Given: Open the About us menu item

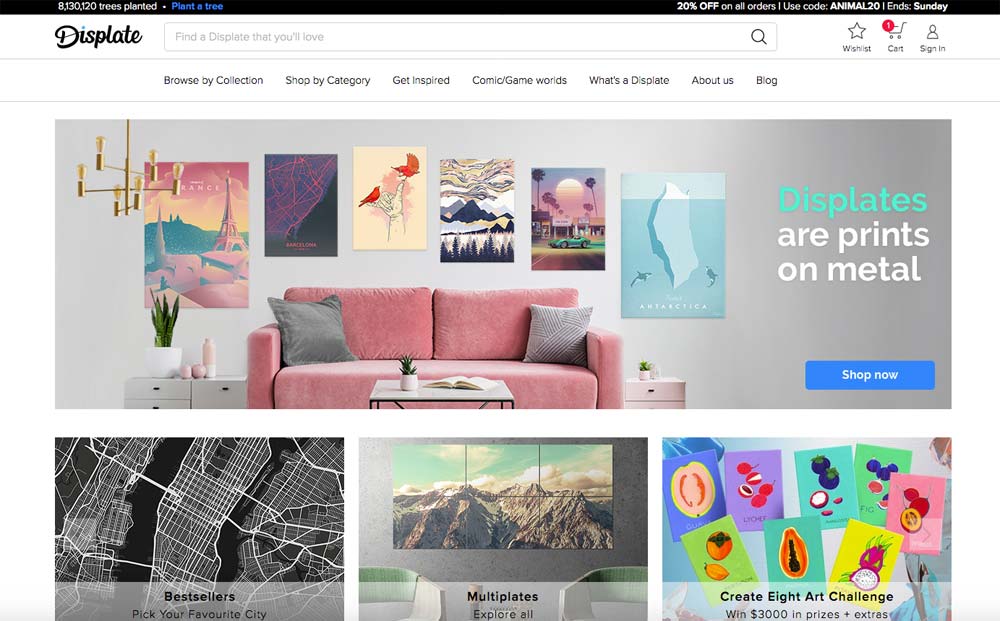Looking at the screenshot, I should (x=712, y=80).
